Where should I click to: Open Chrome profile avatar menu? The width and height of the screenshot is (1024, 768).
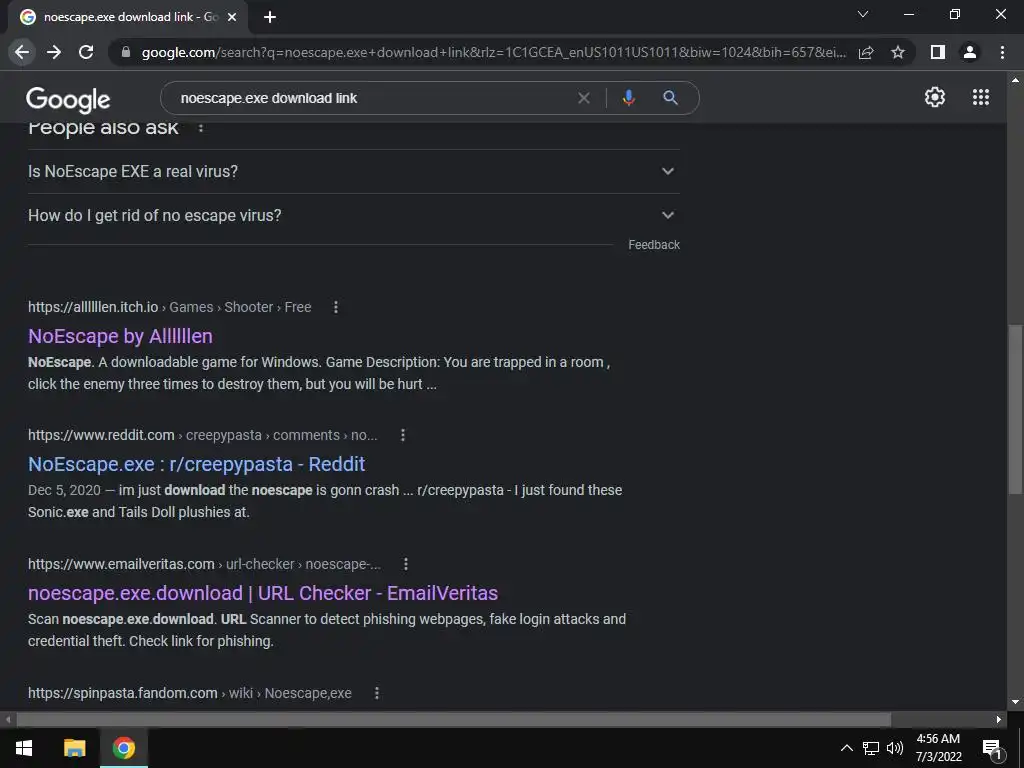click(970, 52)
